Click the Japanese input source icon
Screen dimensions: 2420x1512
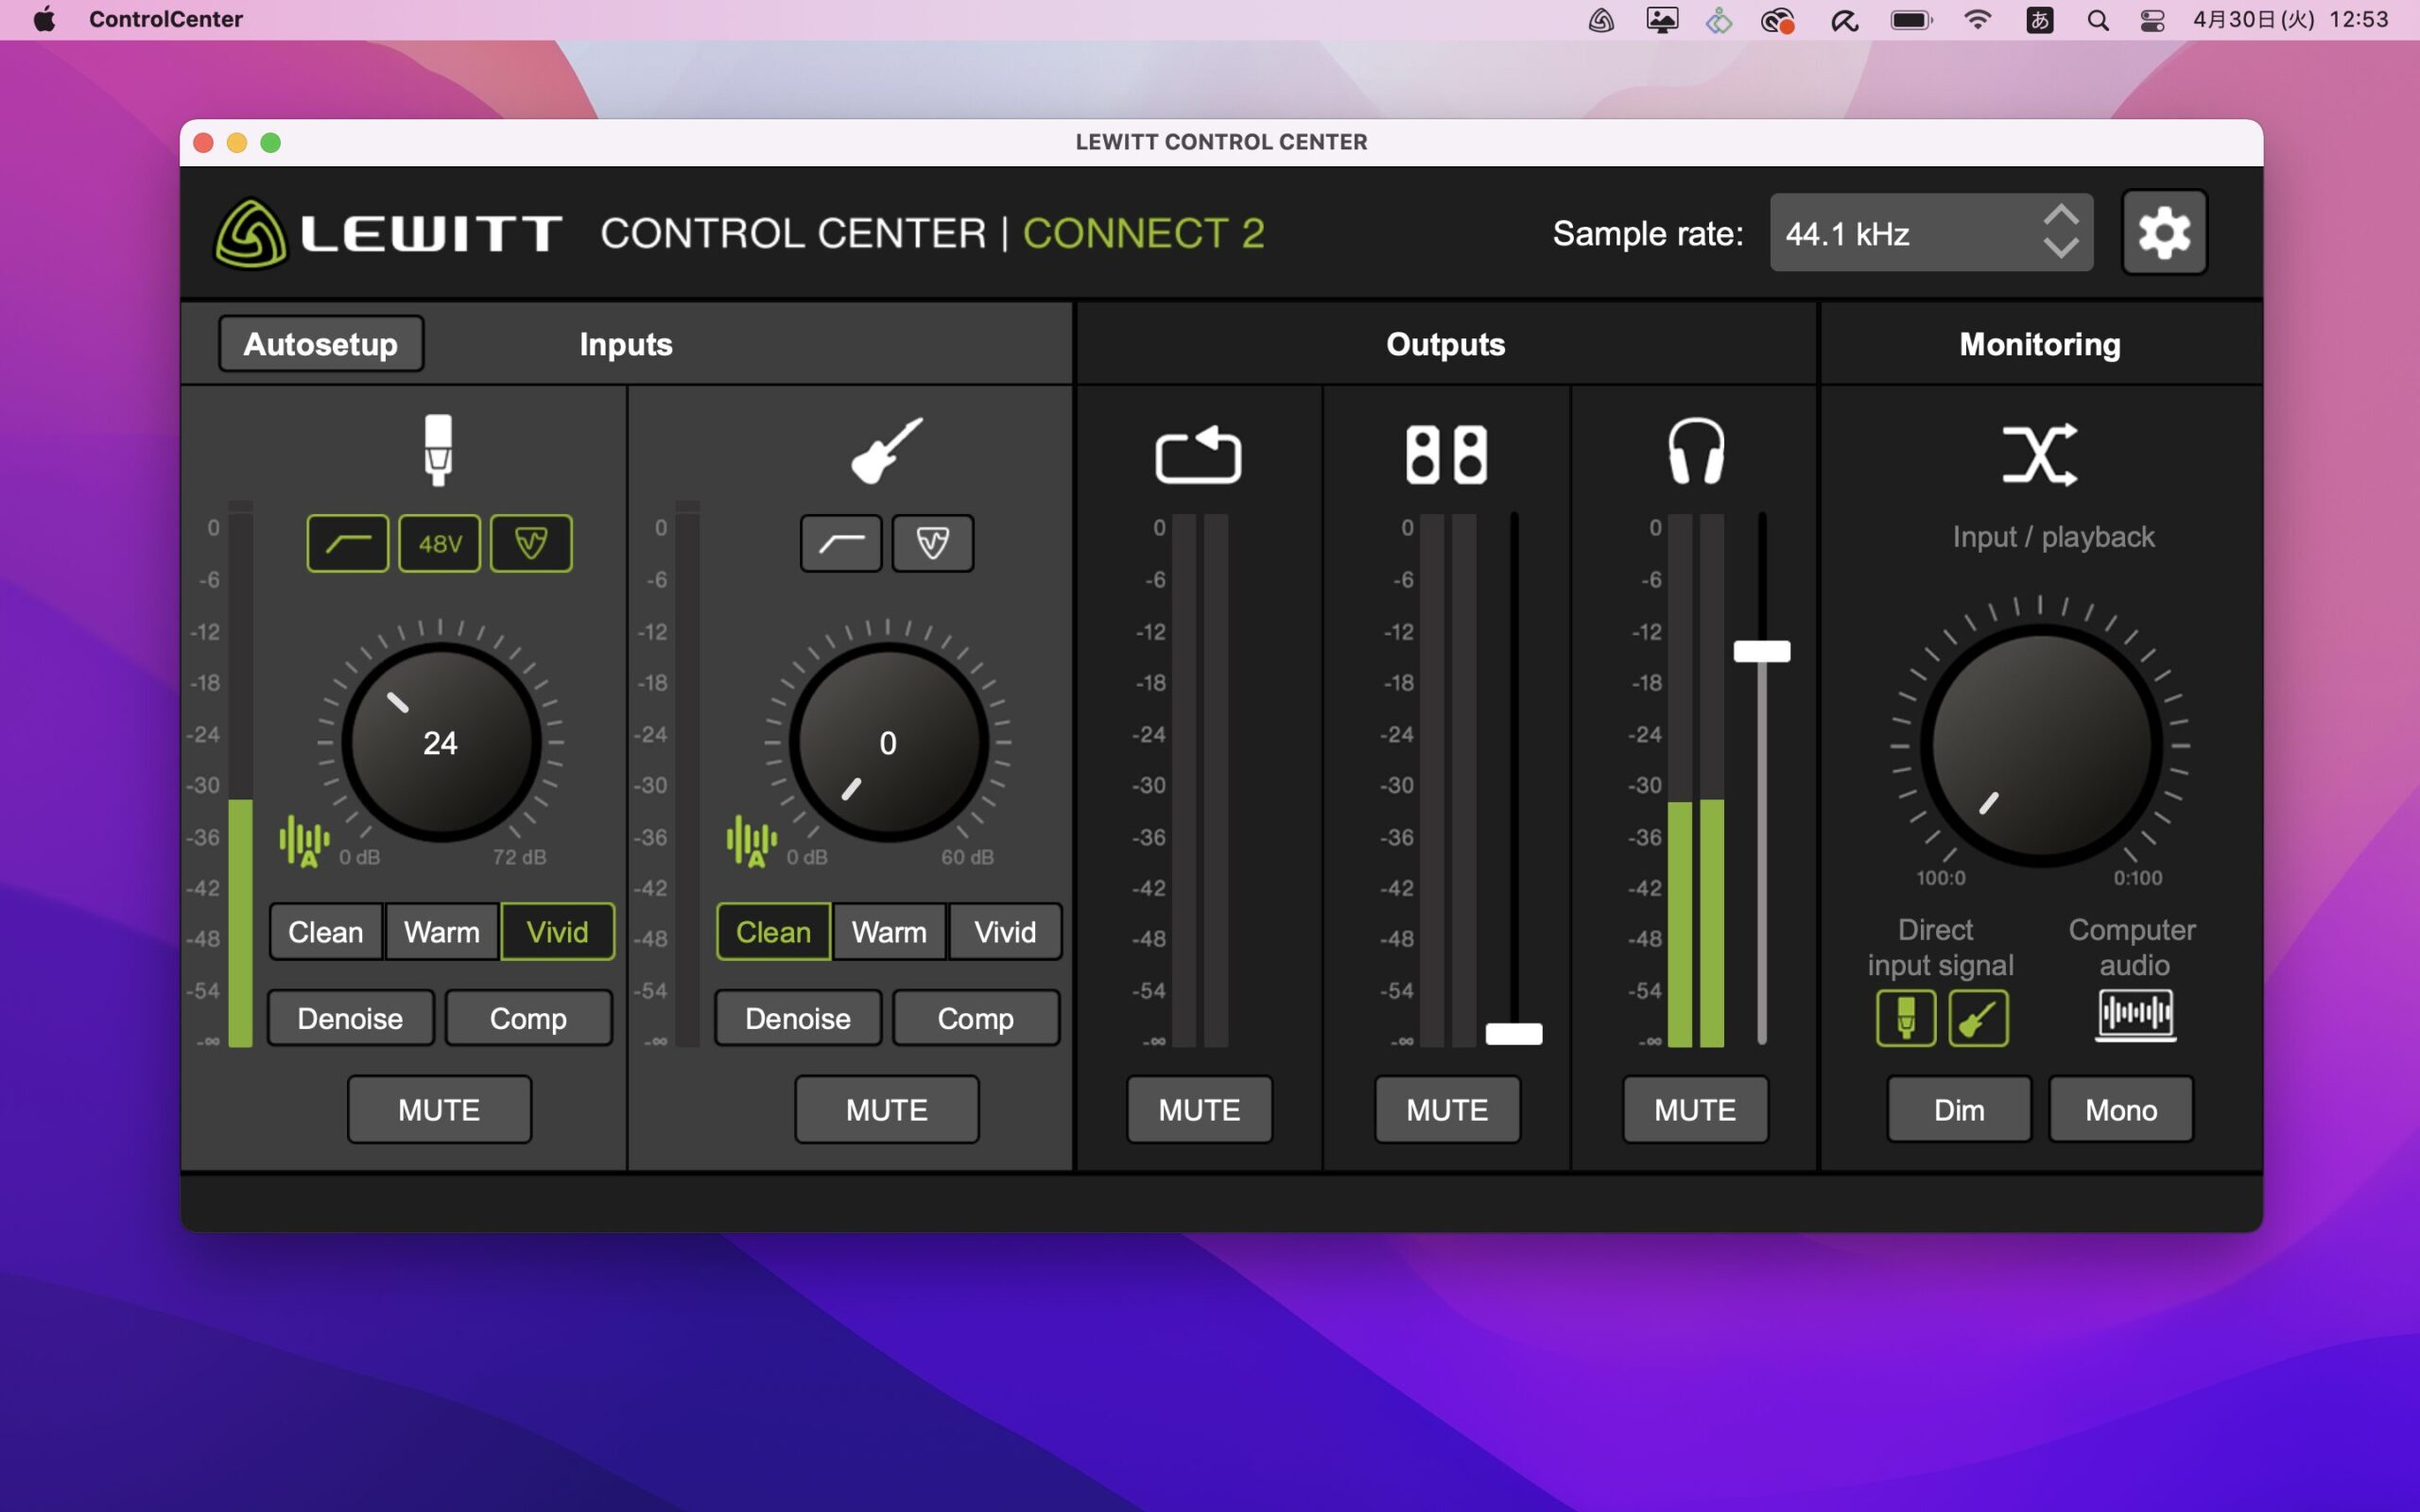pyautogui.click(x=2039, y=20)
